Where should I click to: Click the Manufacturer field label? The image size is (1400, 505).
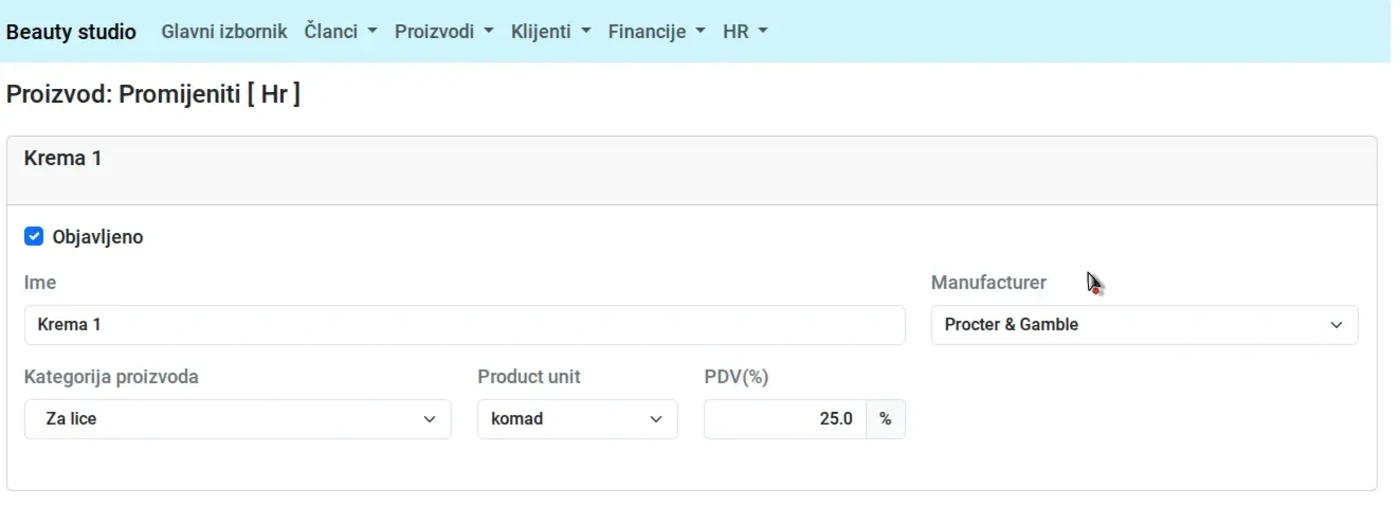point(988,283)
